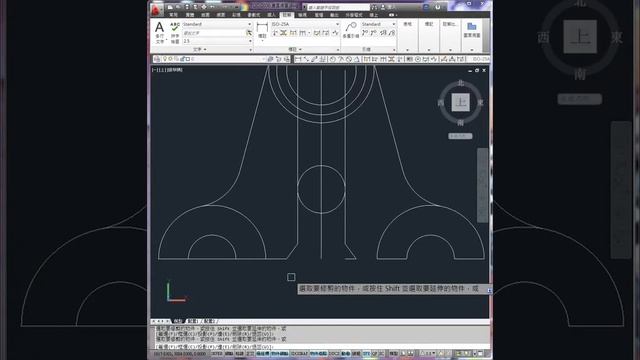640x360 pixels.
Task: Click the 西 direction on the ViewCube compass
Action: coord(441,102)
